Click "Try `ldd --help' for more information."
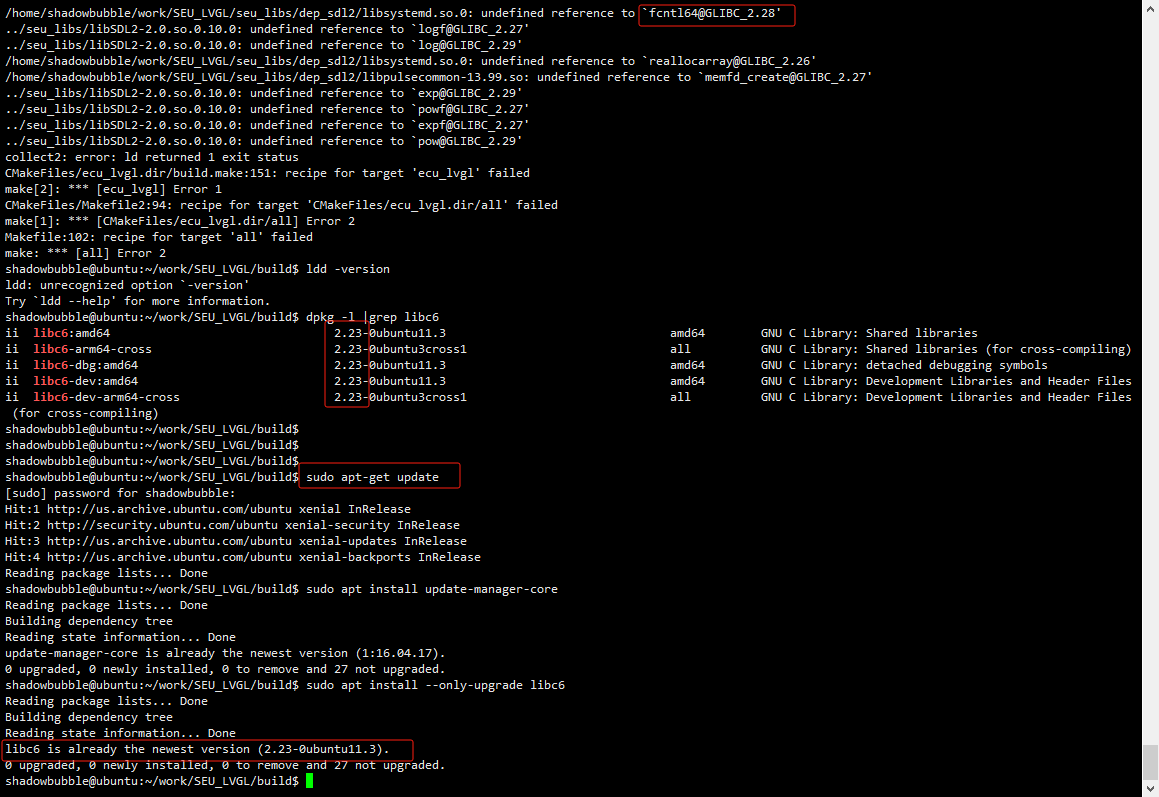 coord(138,301)
